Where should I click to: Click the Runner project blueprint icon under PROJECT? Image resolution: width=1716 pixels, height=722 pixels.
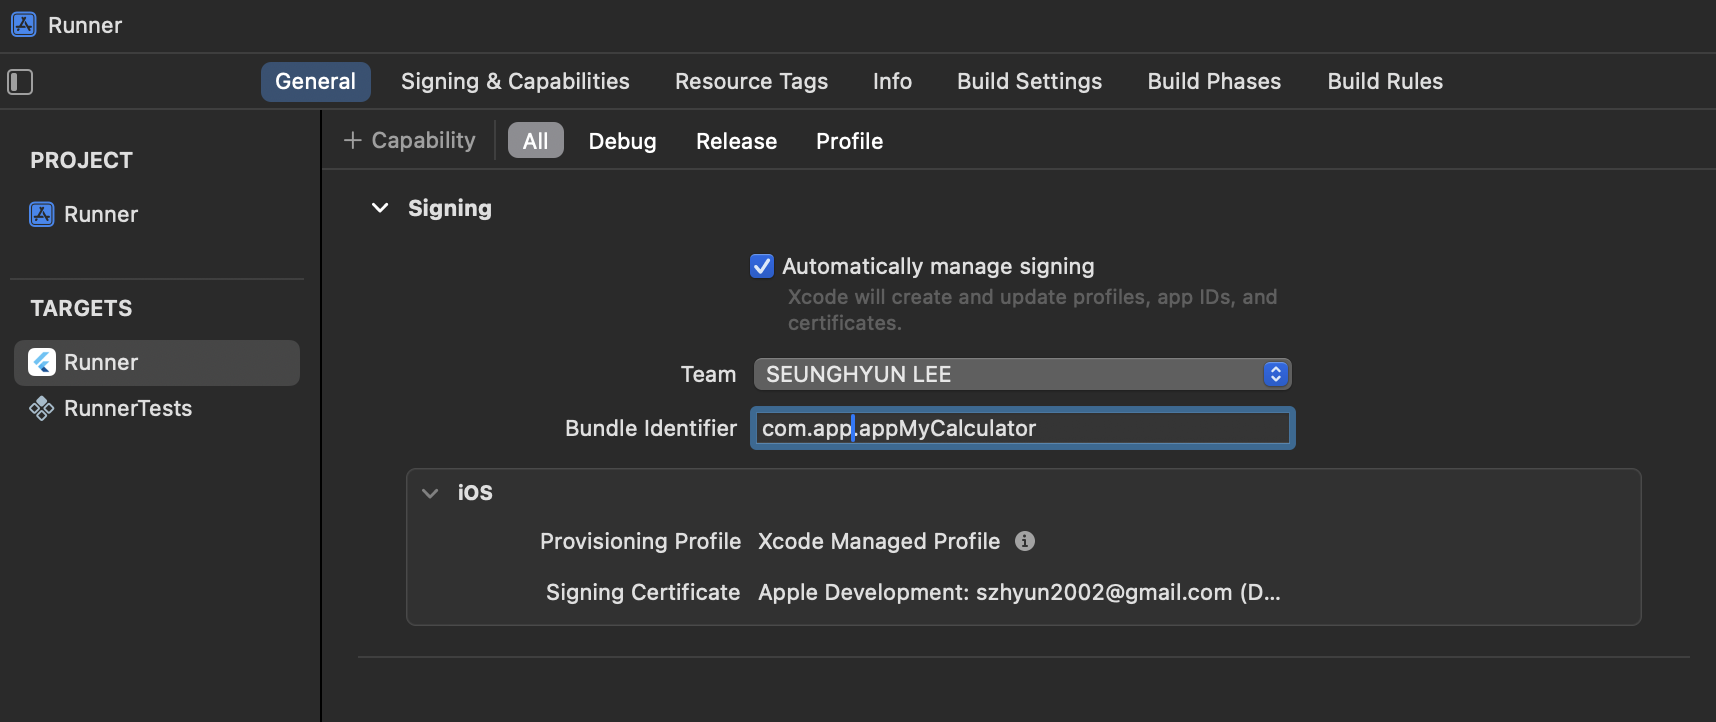click(x=42, y=214)
